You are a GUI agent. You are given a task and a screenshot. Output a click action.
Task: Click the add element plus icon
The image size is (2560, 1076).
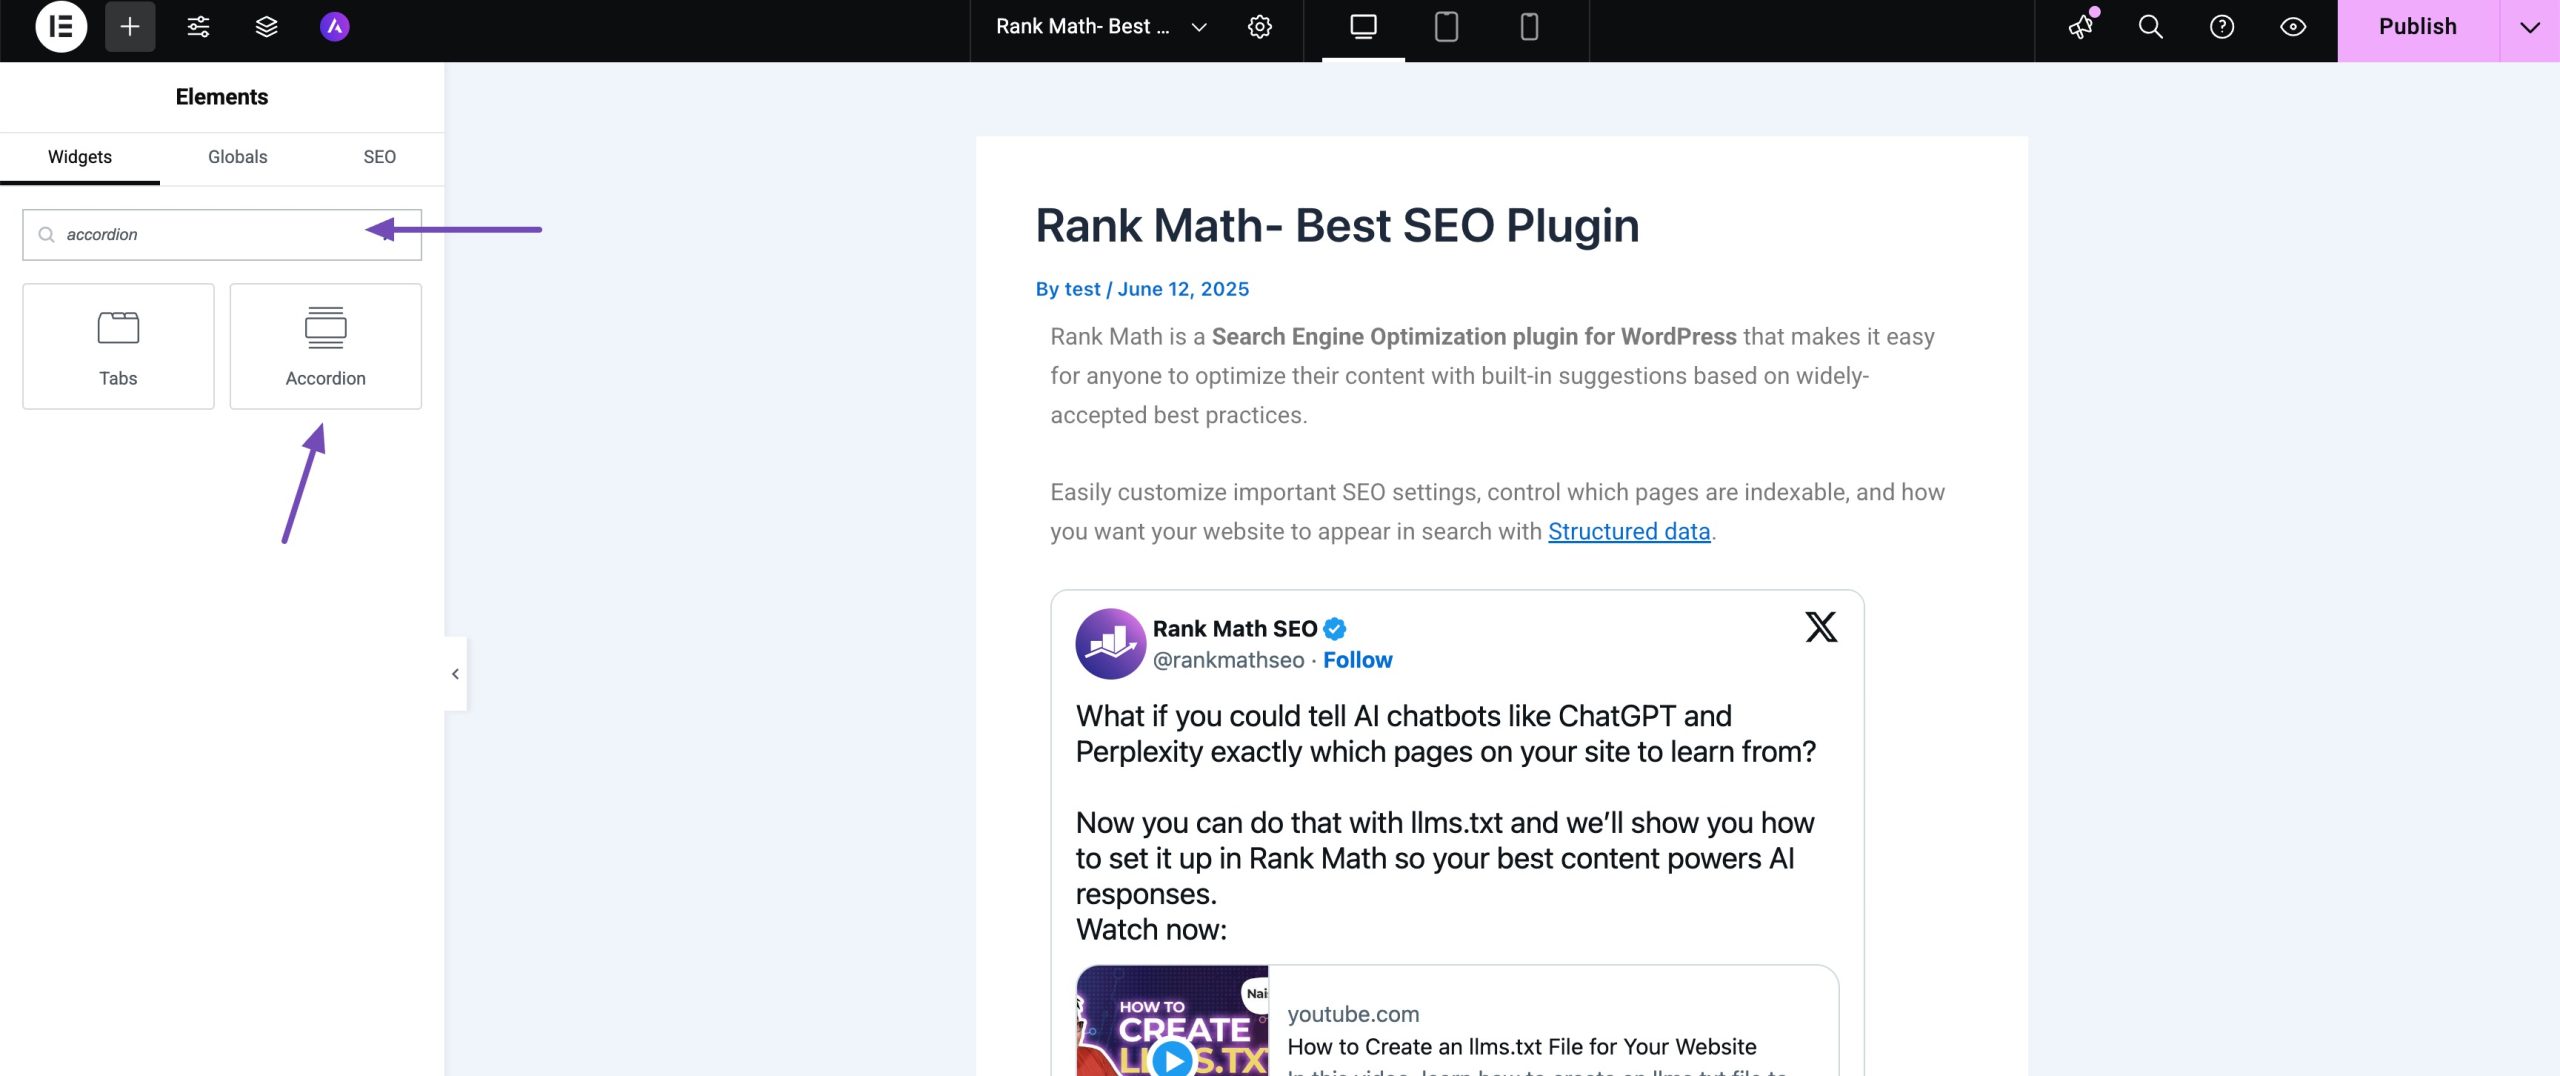[x=130, y=27]
